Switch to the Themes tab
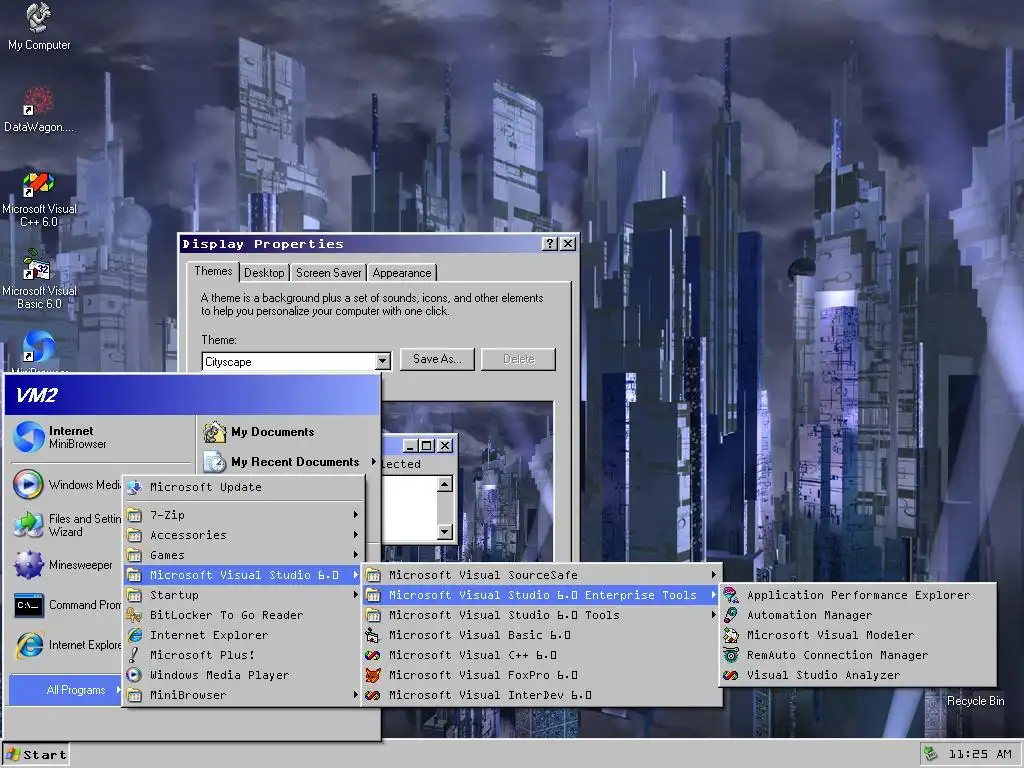Image resolution: width=1024 pixels, height=768 pixels. coord(213,271)
